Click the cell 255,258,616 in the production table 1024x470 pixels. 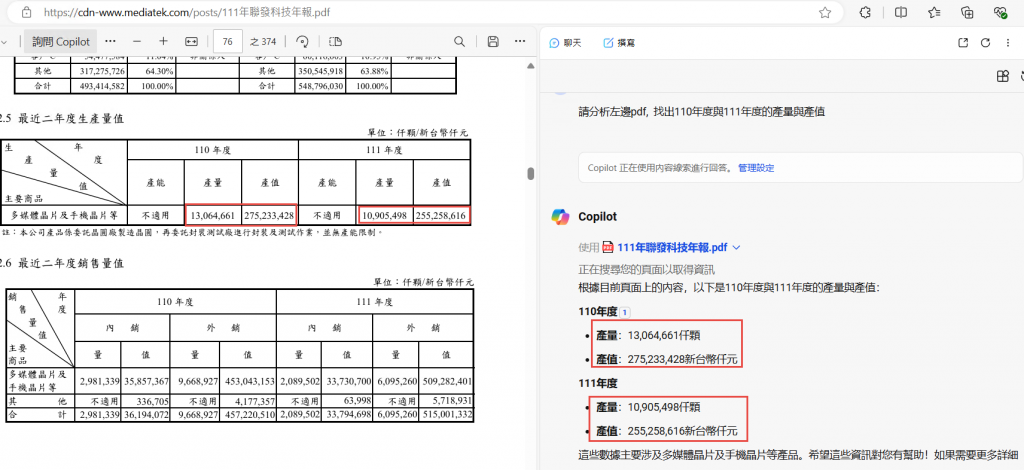click(x=441, y=215)
